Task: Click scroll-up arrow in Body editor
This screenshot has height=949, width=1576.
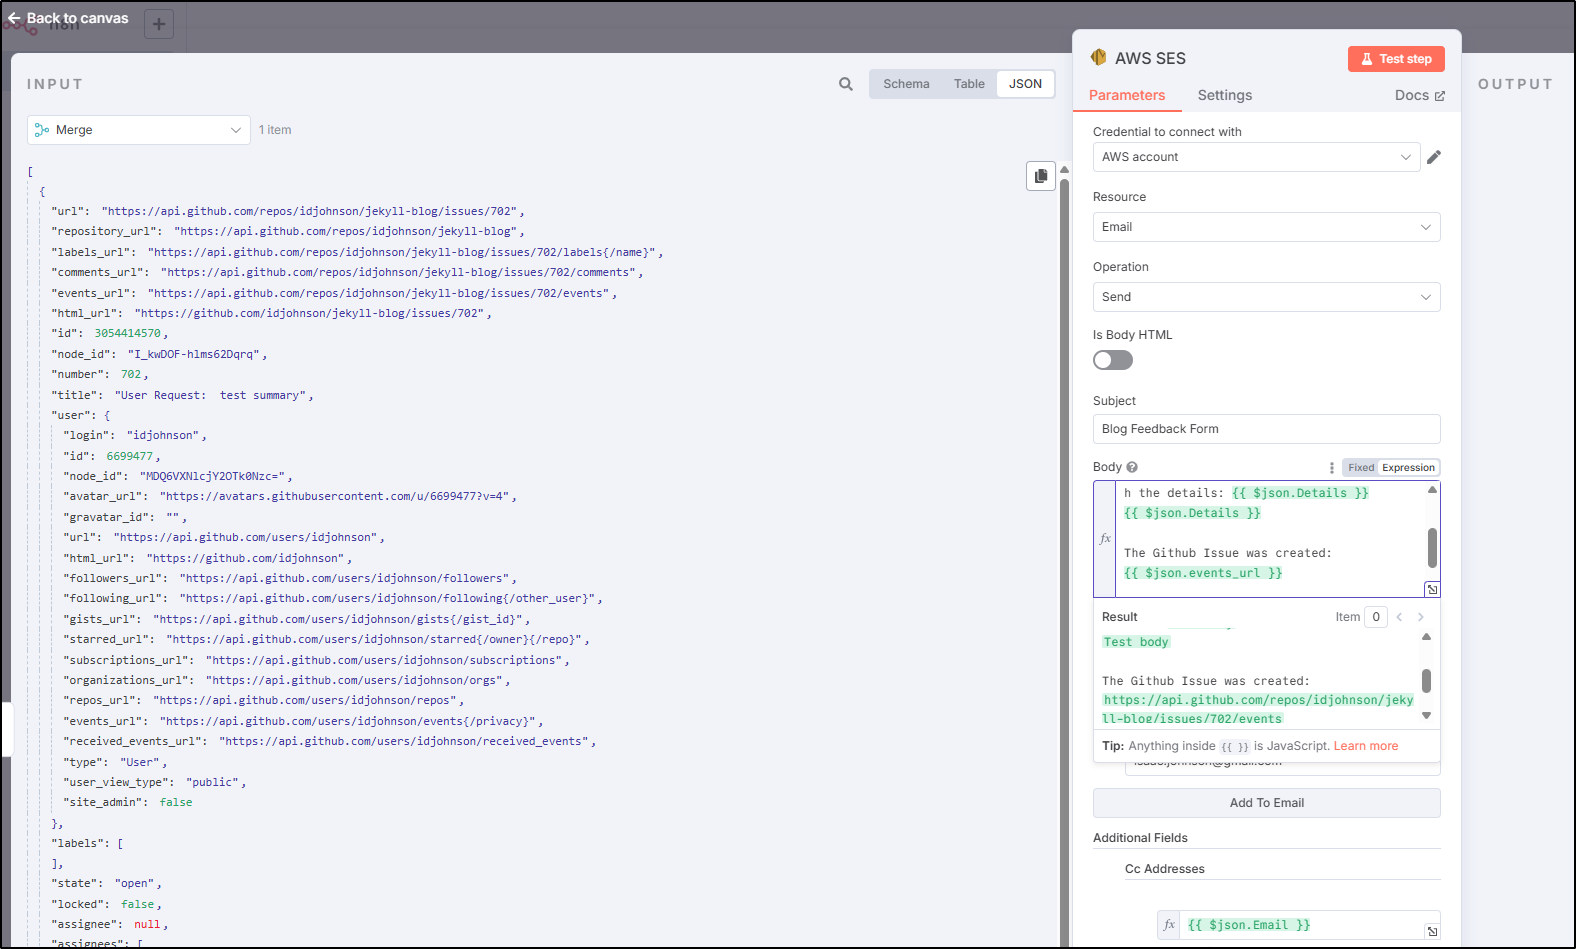Action: point(1432,490)
